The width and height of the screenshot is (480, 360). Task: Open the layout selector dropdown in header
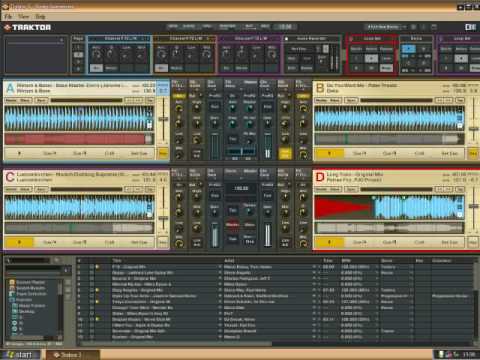[x=386, y=27]
